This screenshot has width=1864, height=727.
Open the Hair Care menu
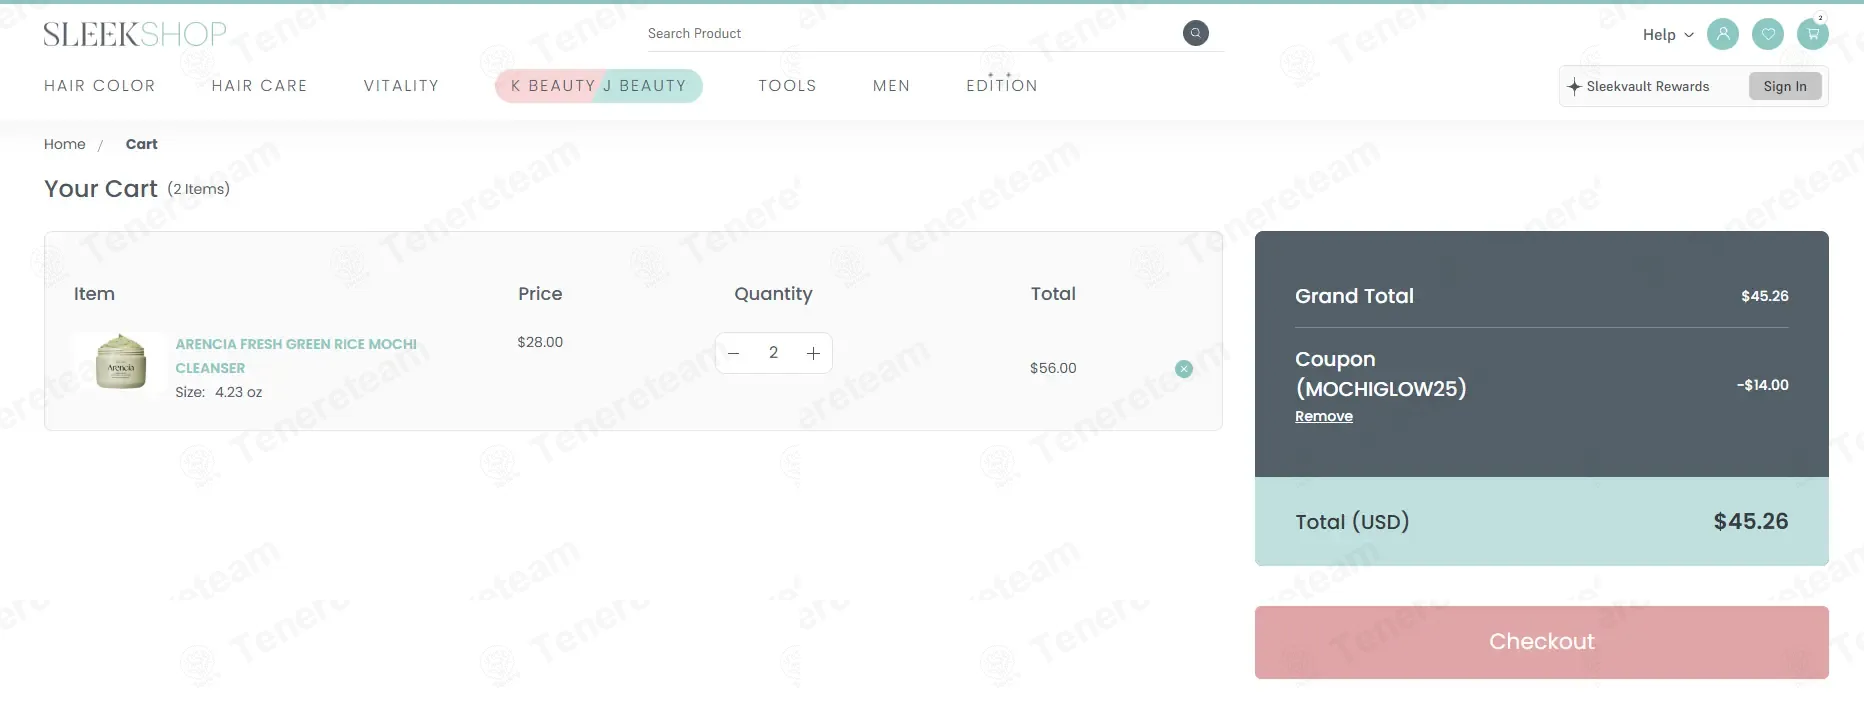[x=260, y=86]
